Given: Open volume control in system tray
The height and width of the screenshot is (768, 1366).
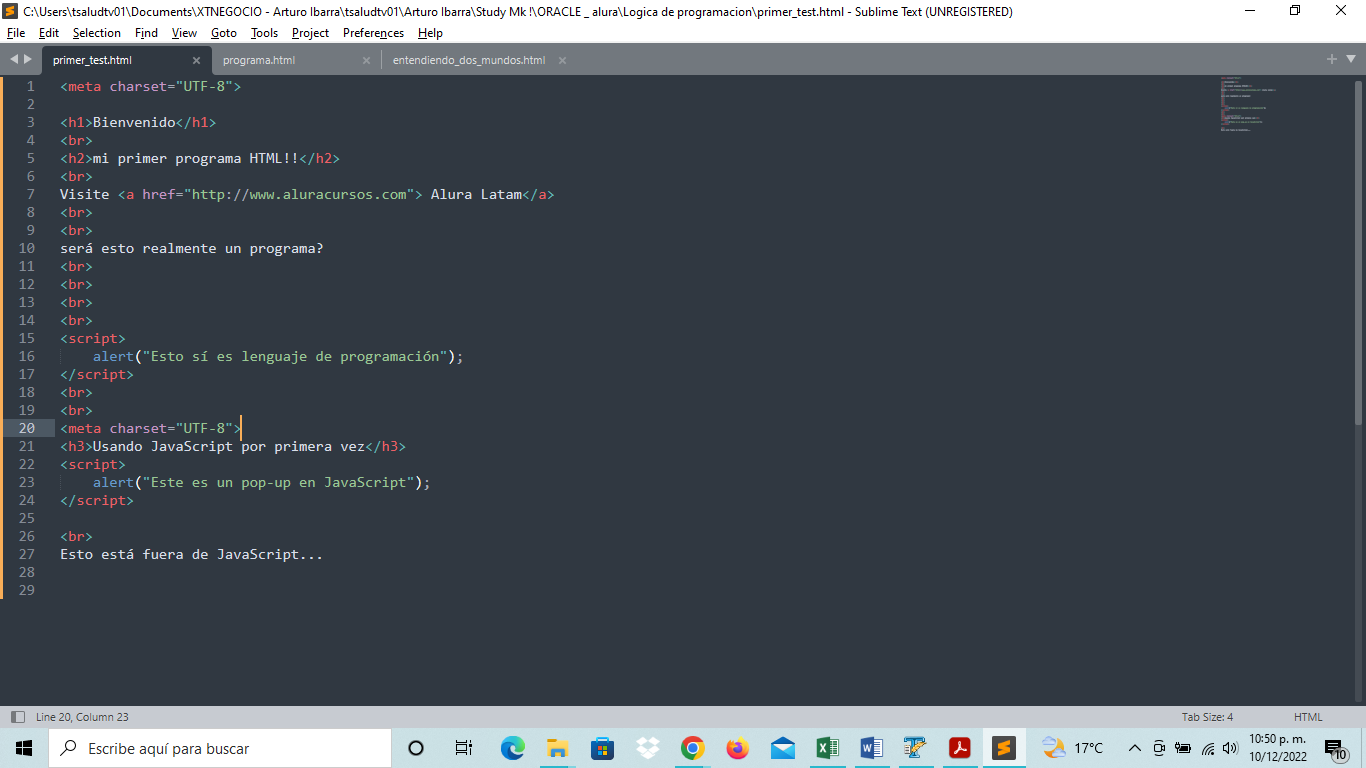Looking at the screenshot, I should (1230, 748).
